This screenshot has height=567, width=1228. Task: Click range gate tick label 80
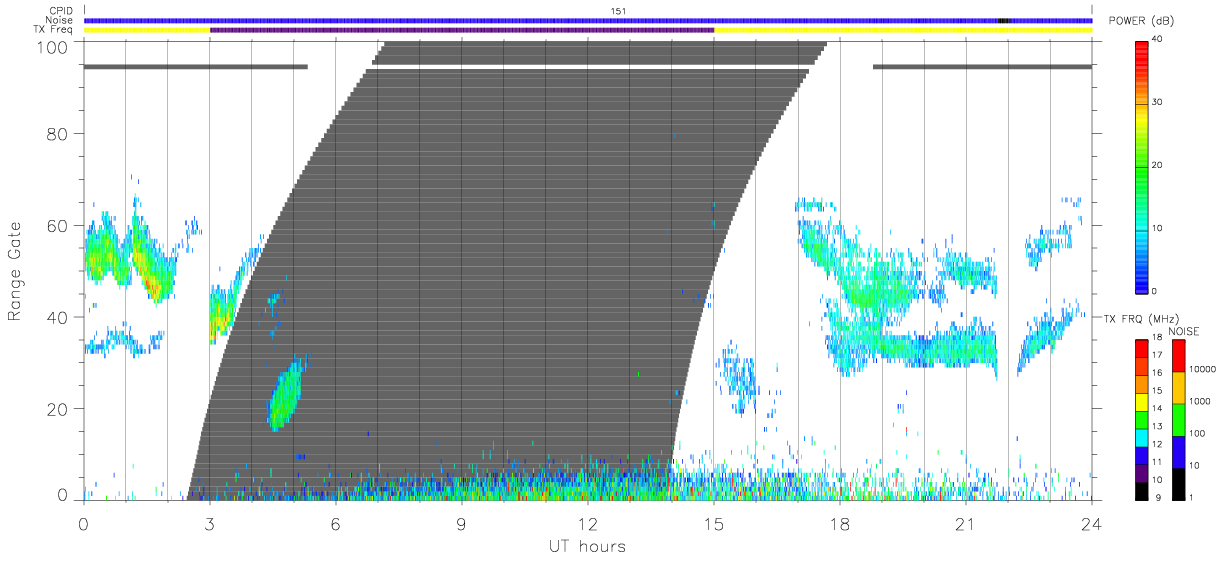(58, 133)
